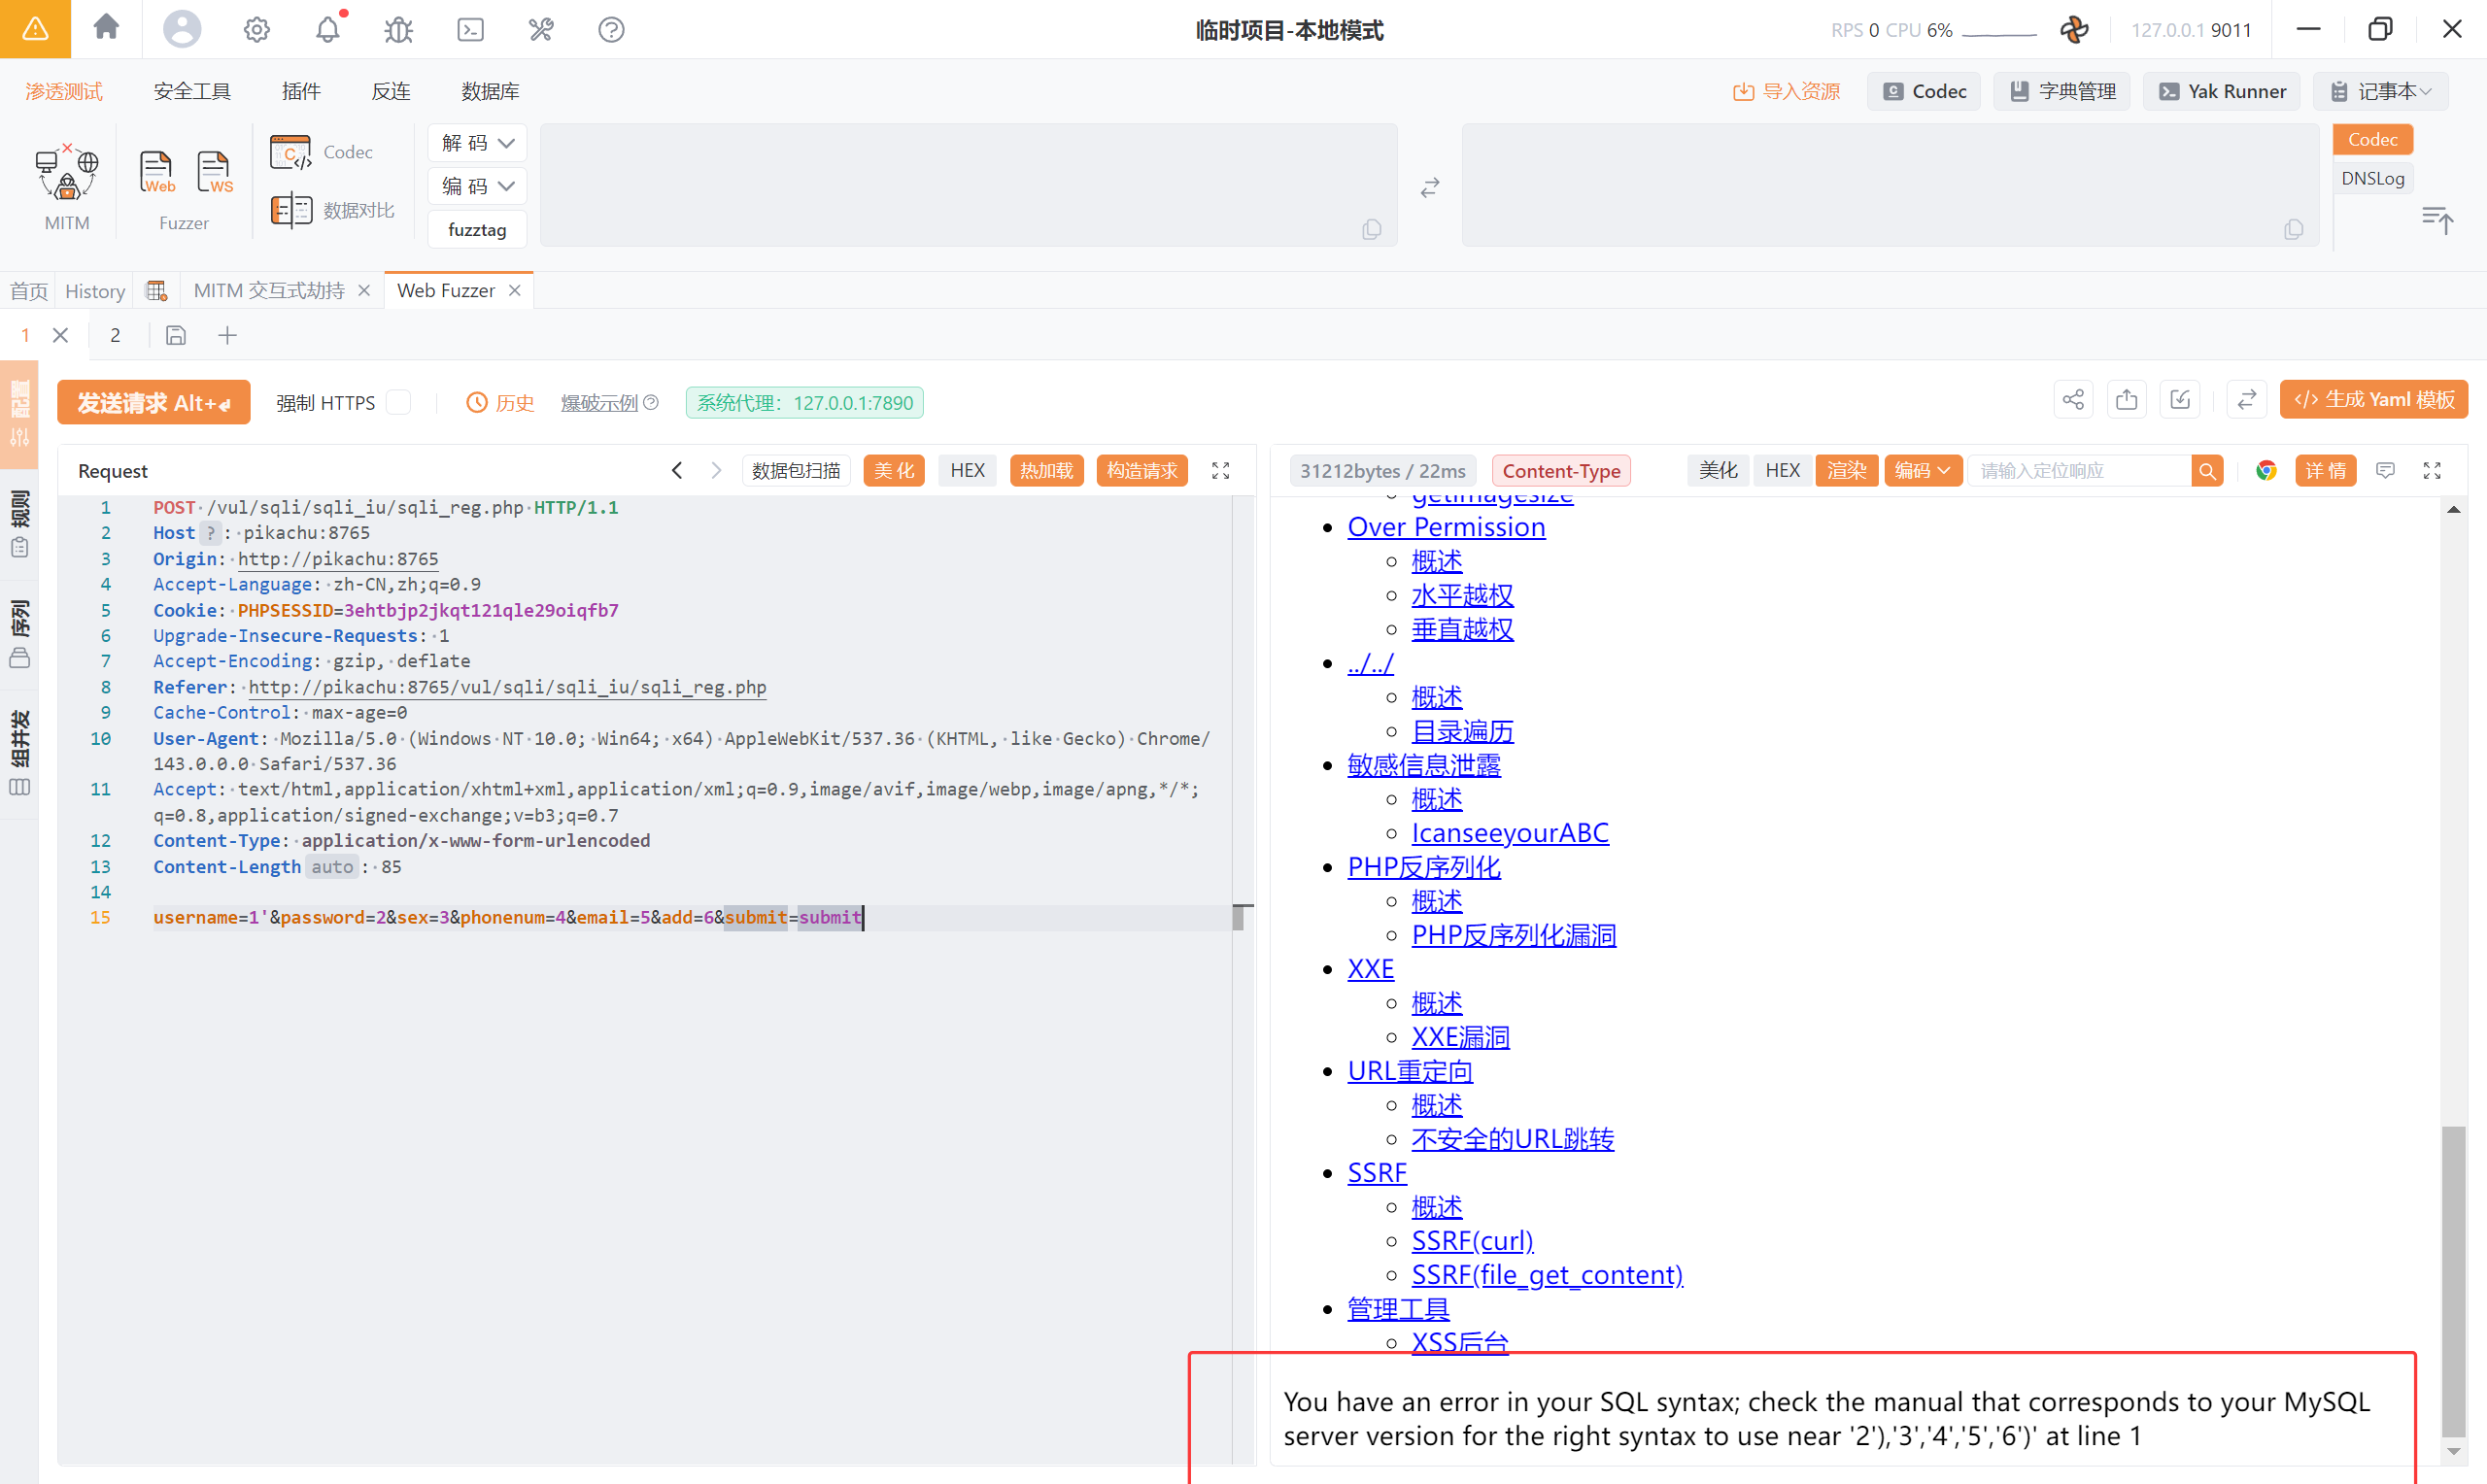Click the save fuzzer tab icon

[176, 336]
